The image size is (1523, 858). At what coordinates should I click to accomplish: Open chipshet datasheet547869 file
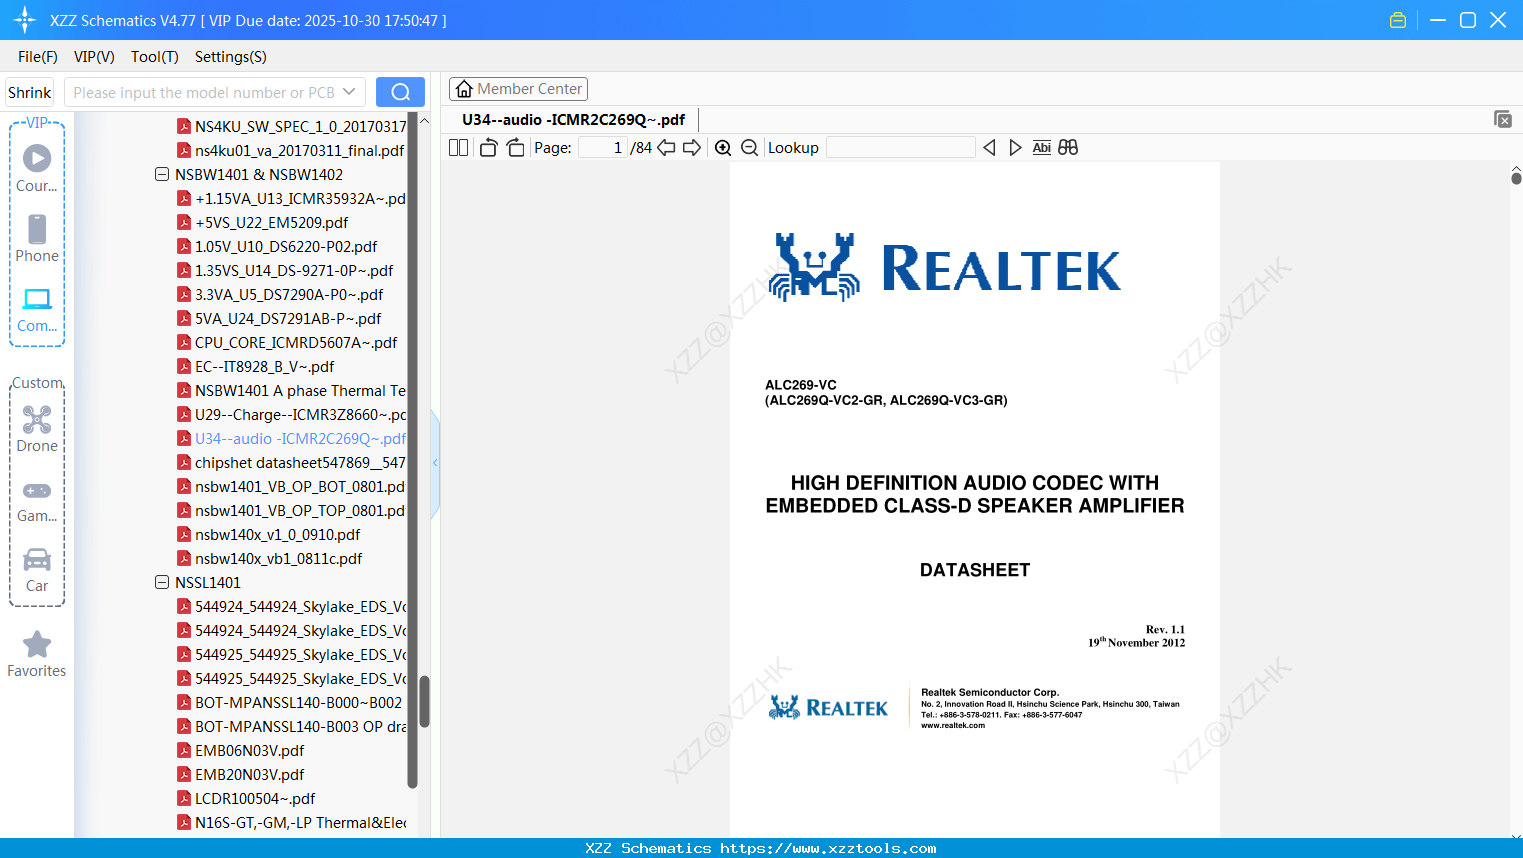point(291,462)
